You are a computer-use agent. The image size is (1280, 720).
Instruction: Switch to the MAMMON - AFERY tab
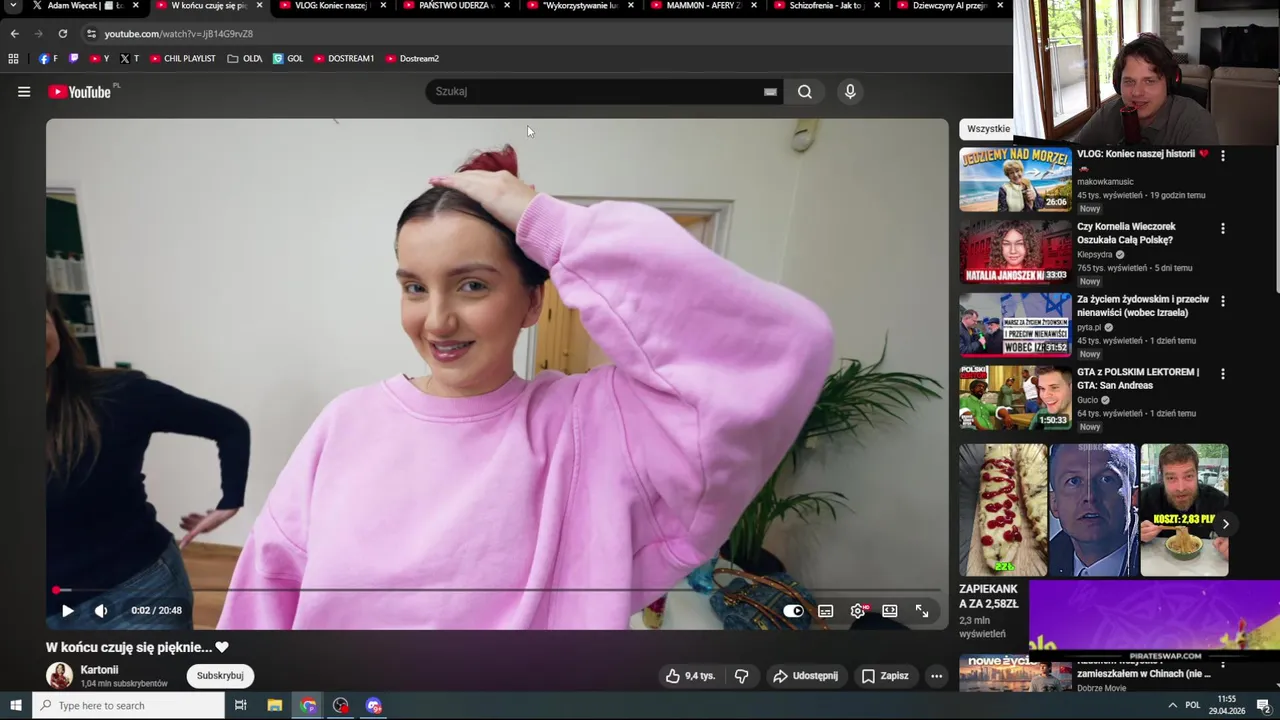705,6
